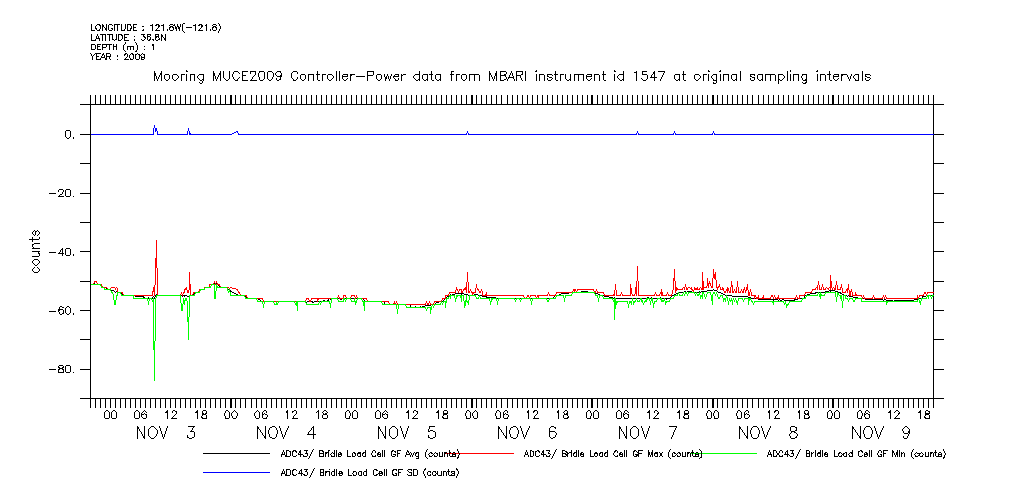Image resolution: width=1009 pixels, height=504 pixels.
Task: Select the 'Bridle Load Cell GF Min' legend entry
Action: coord(855,454)
